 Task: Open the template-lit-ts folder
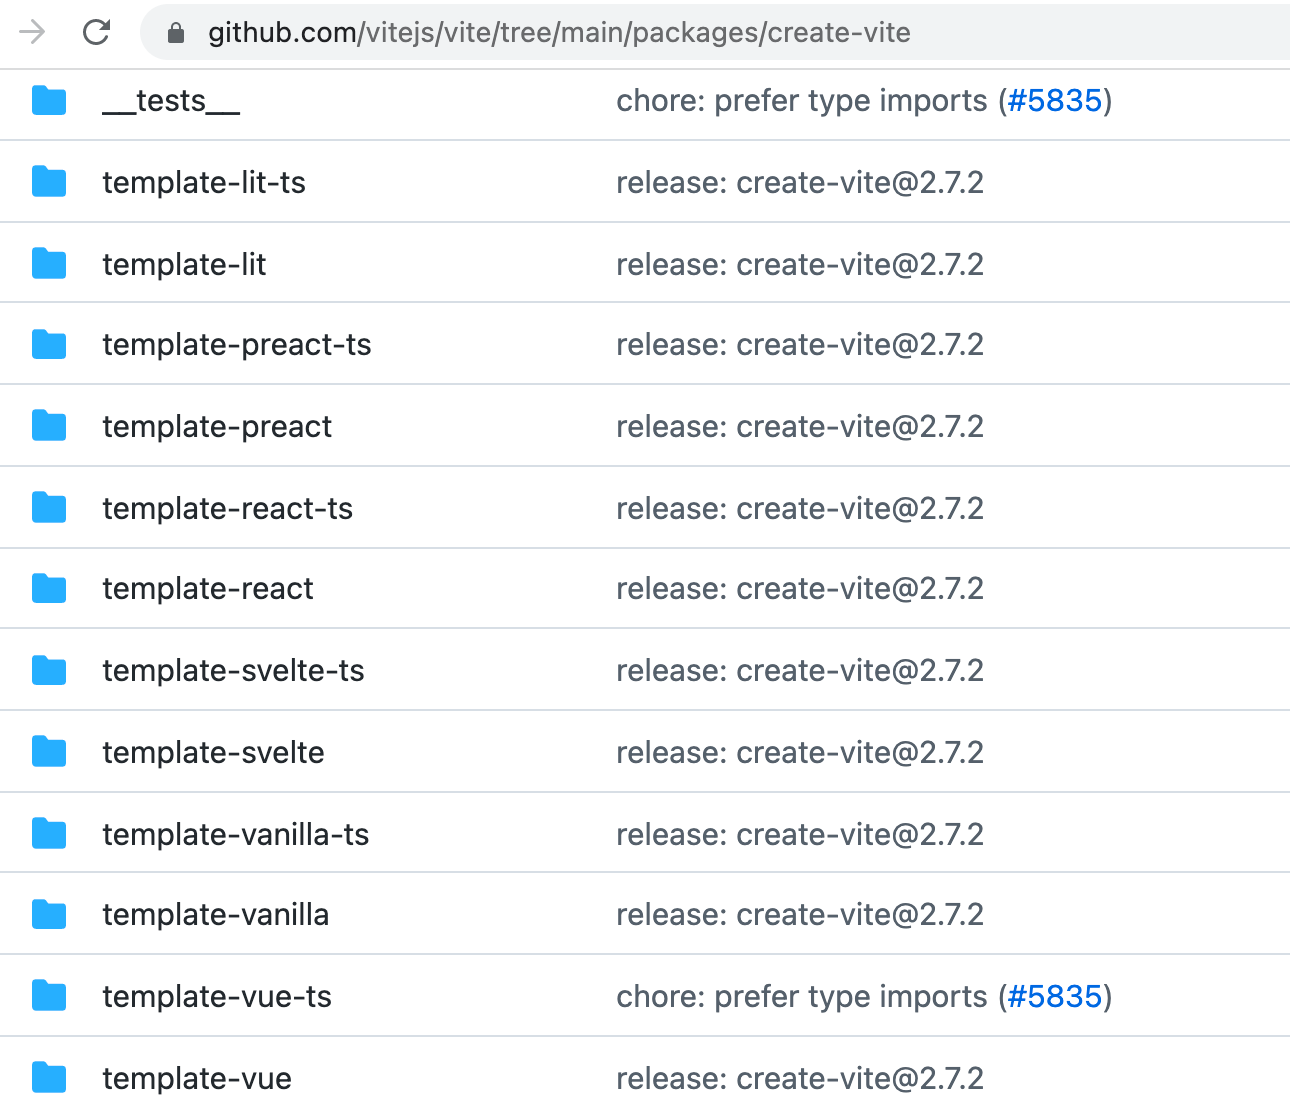(204, 182)
